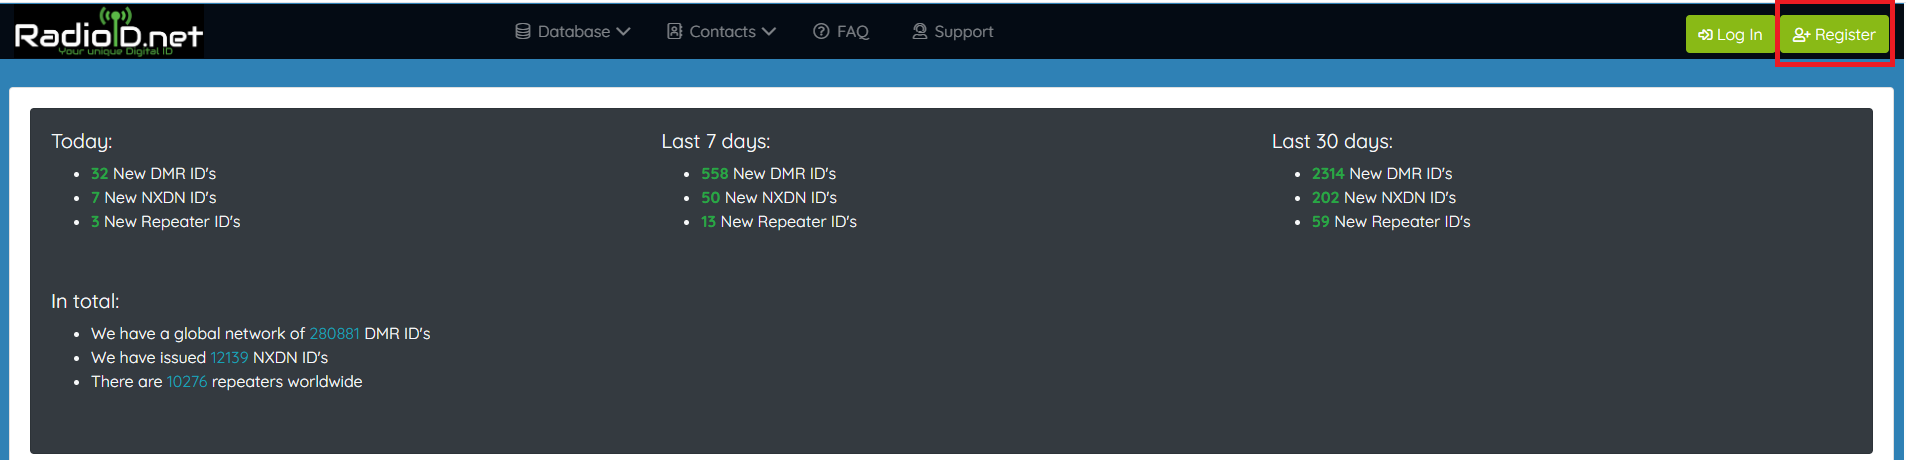Open the Support menu item
This screenshot has height=460, width=1906.
953,31
